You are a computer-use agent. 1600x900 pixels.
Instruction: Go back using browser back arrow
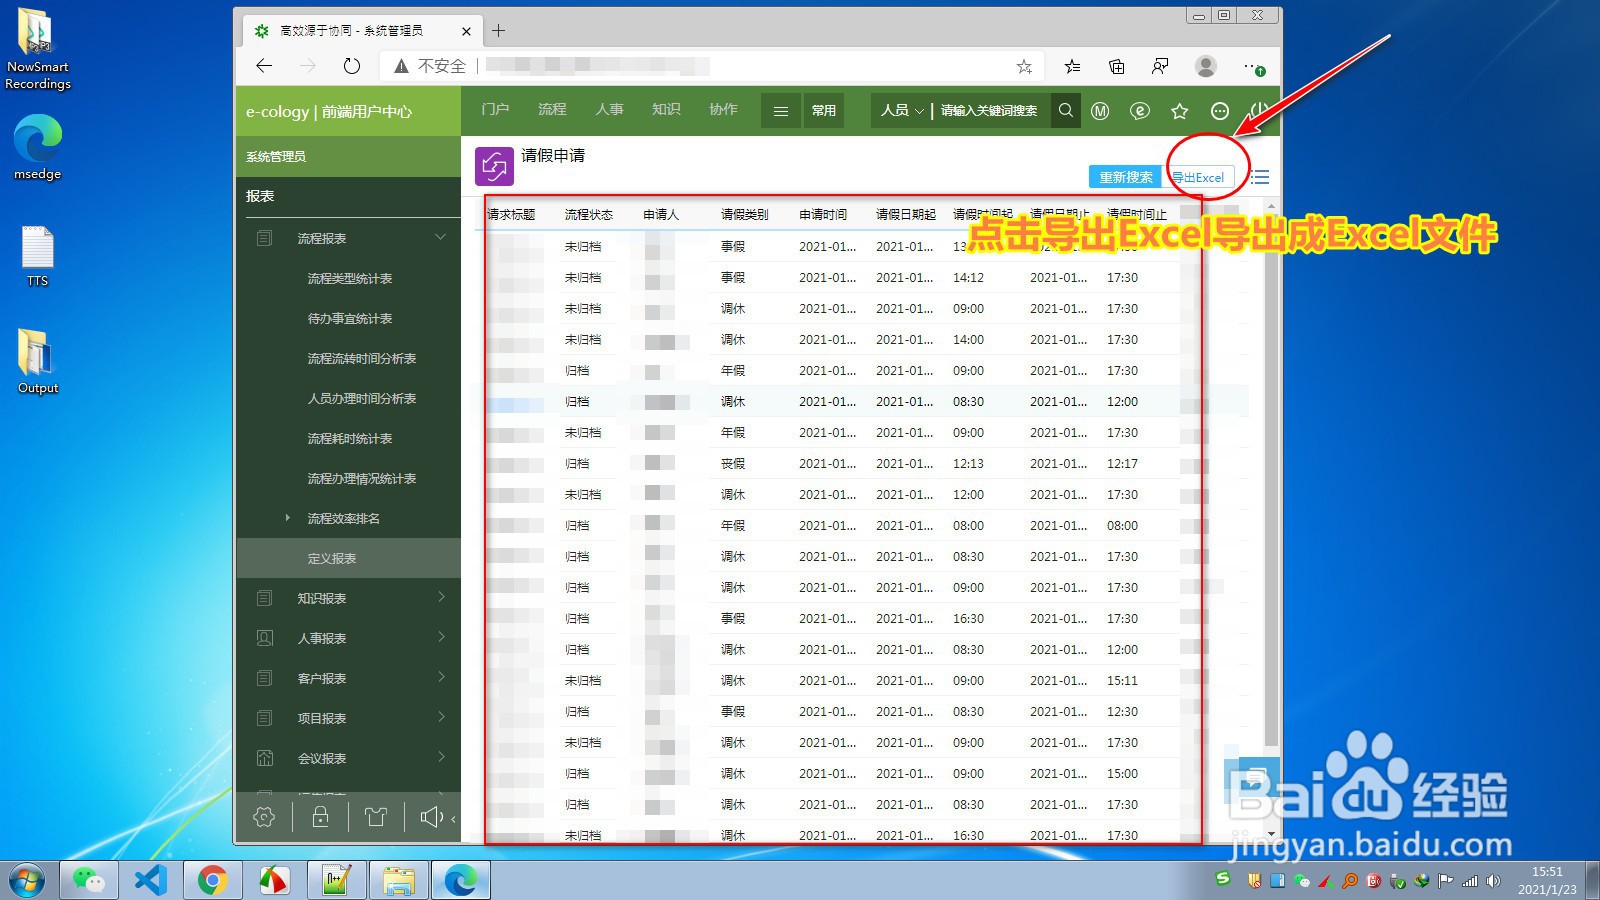[264, 66]
